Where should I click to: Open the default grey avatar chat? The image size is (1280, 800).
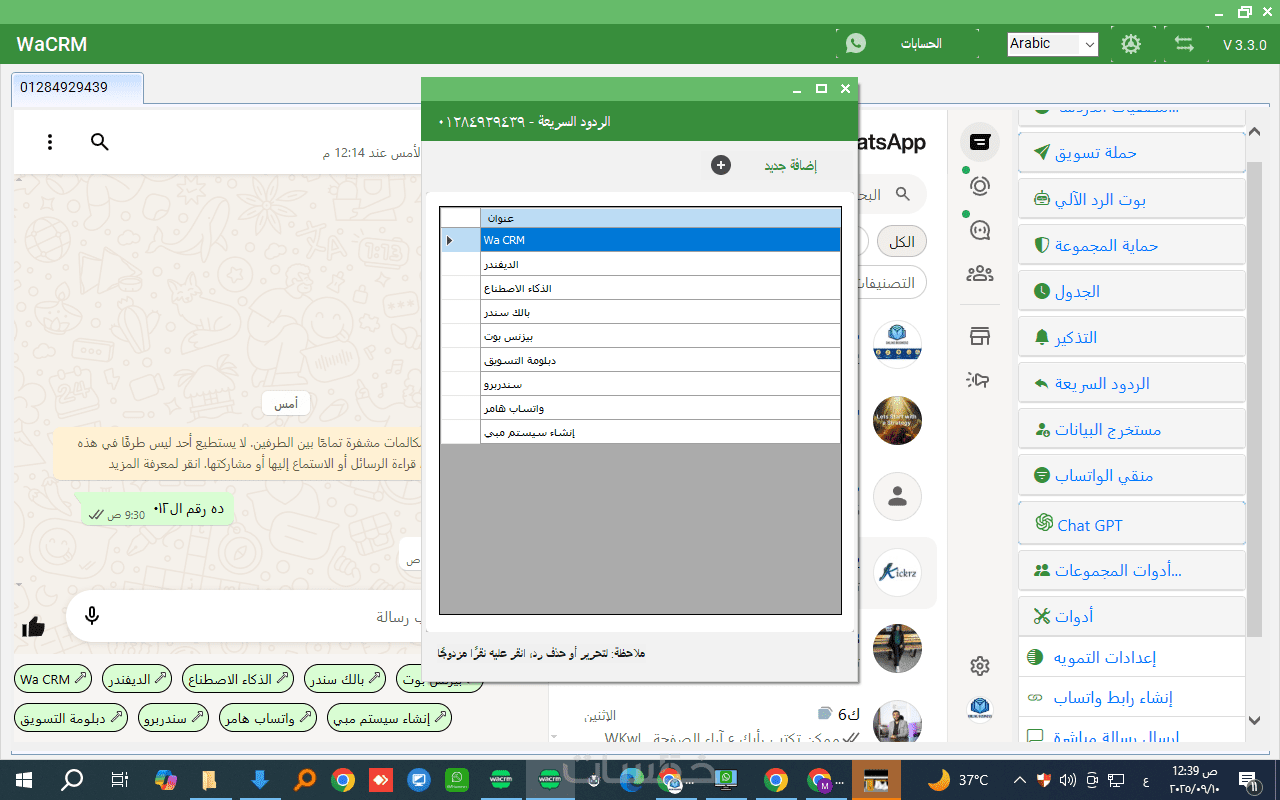897,495
